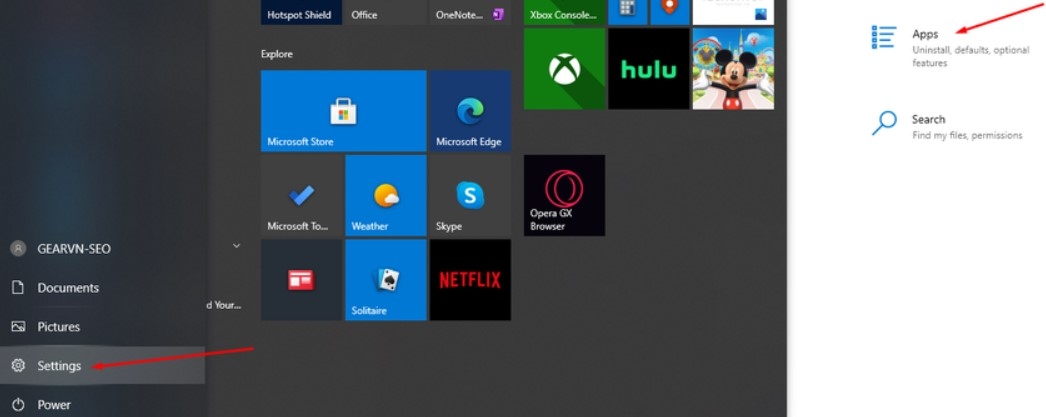Viewport: 1046px width, 417px height.
Task: Open the photos tile at top right
Action: (733, 12)
